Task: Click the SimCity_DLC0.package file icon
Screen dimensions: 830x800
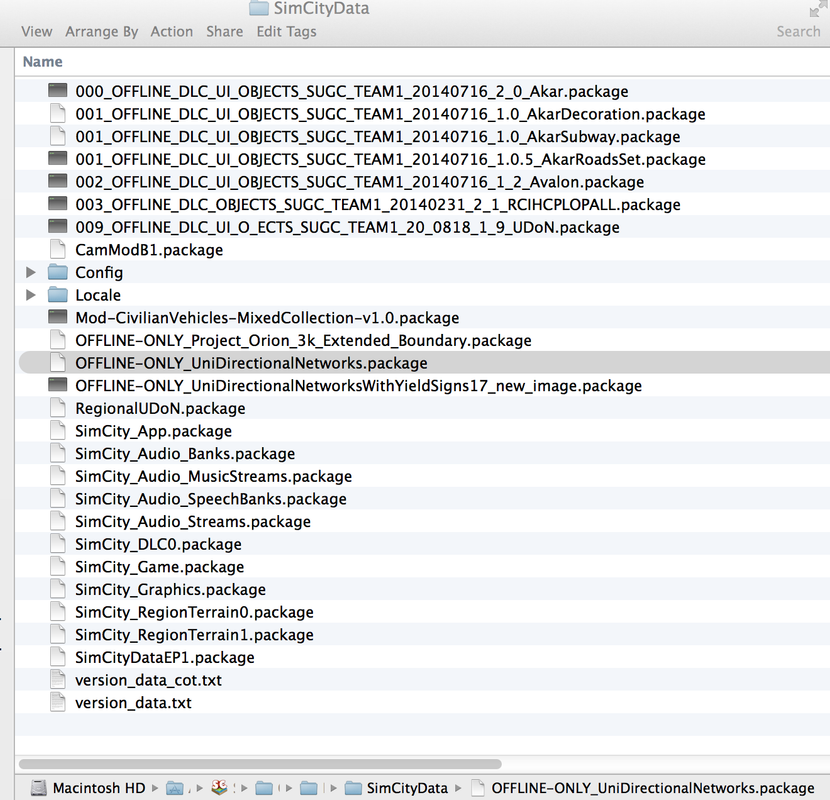Action: coord(58,544)
